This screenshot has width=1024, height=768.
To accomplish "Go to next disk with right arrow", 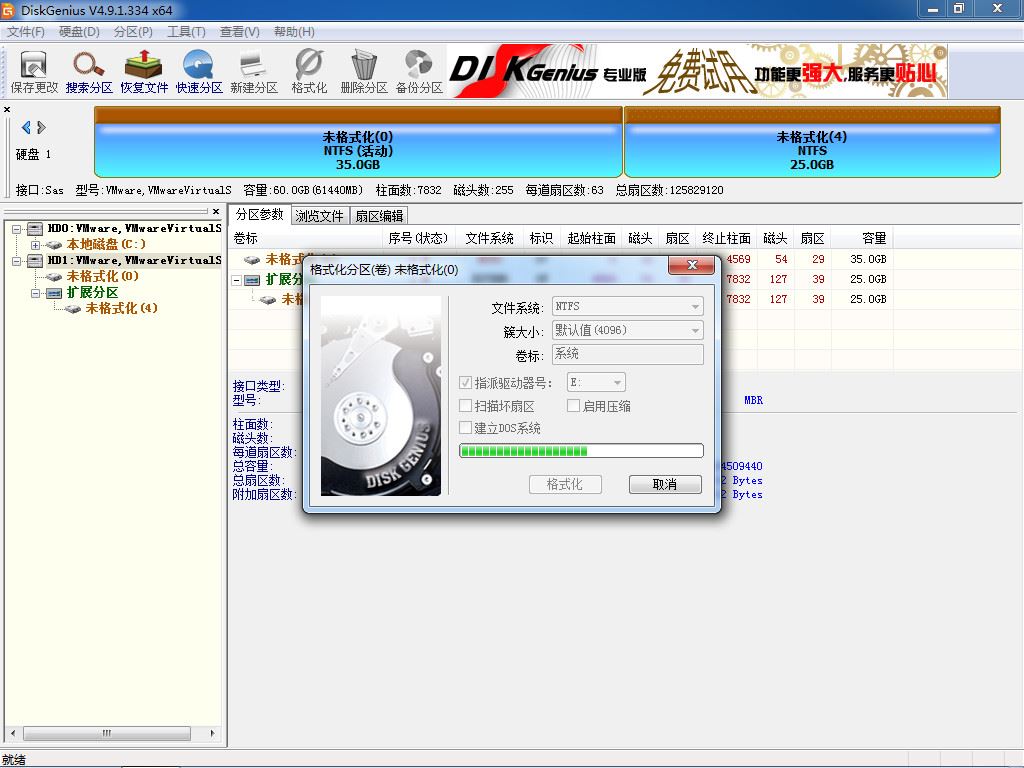I will 41,127.
